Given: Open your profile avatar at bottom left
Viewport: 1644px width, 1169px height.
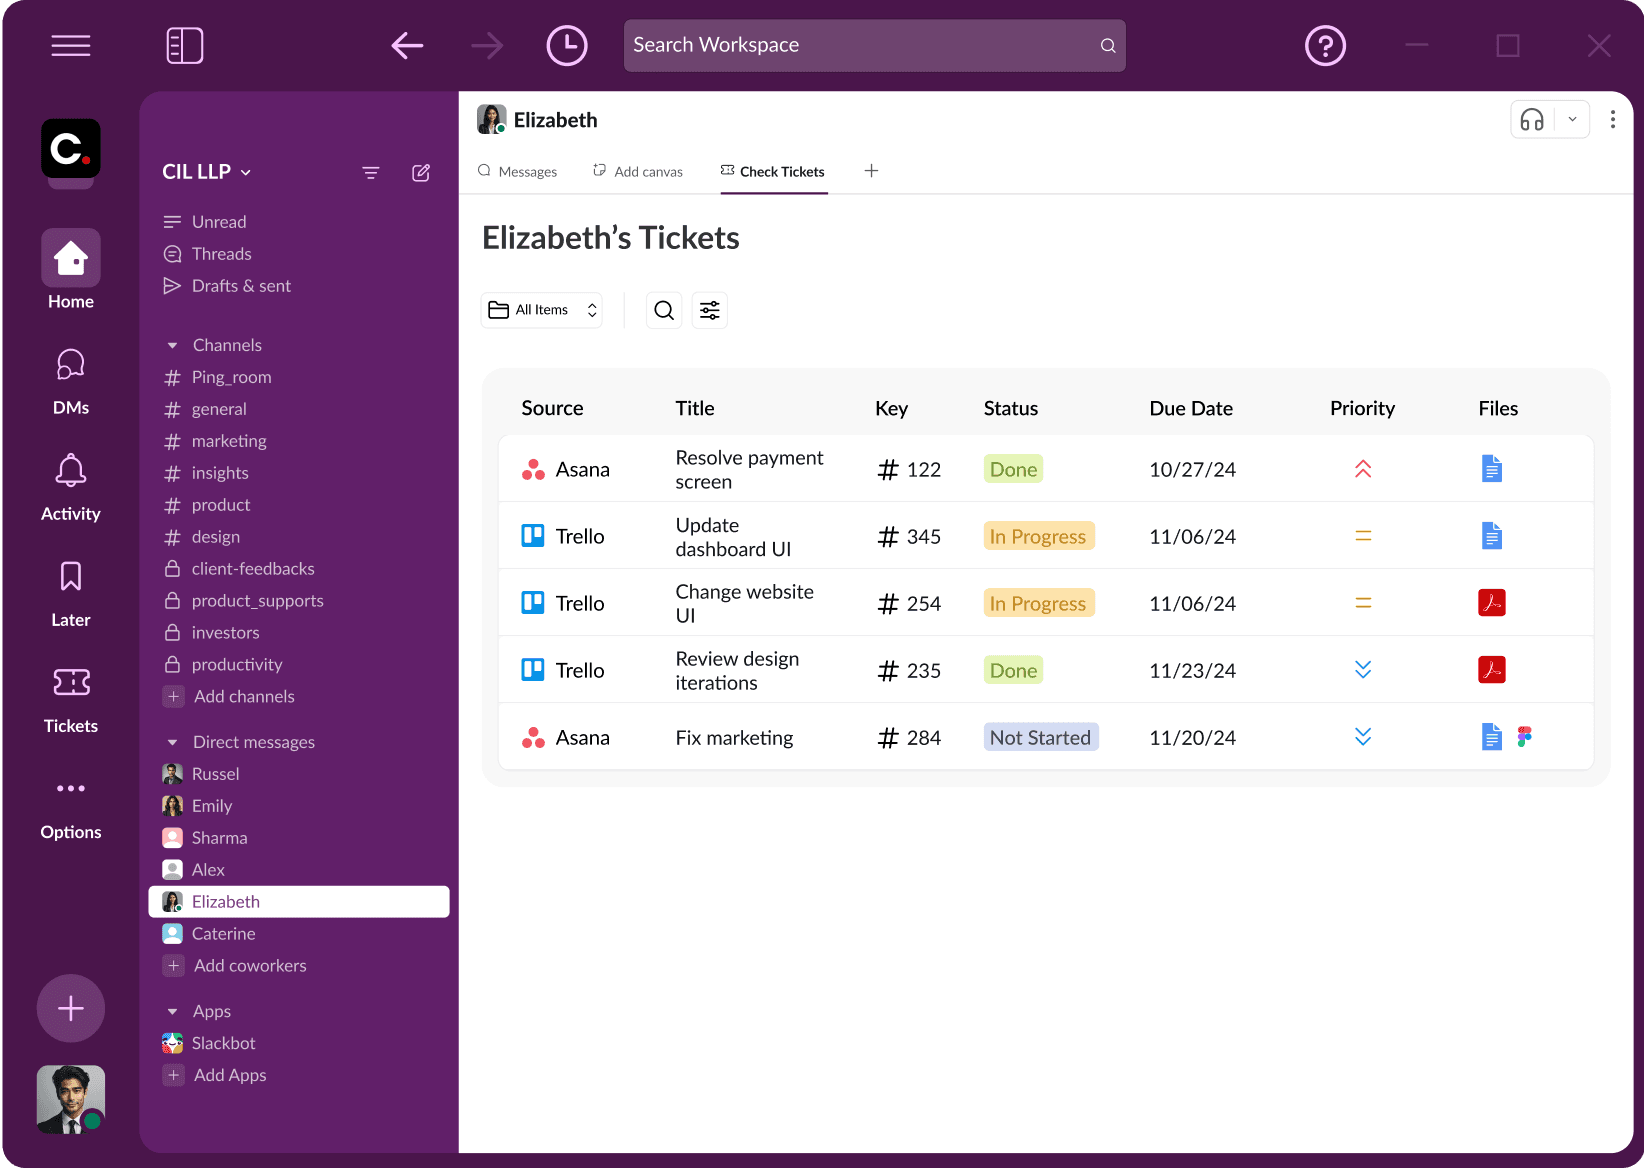Looking at the screenshot, I should pos(71,1099).
